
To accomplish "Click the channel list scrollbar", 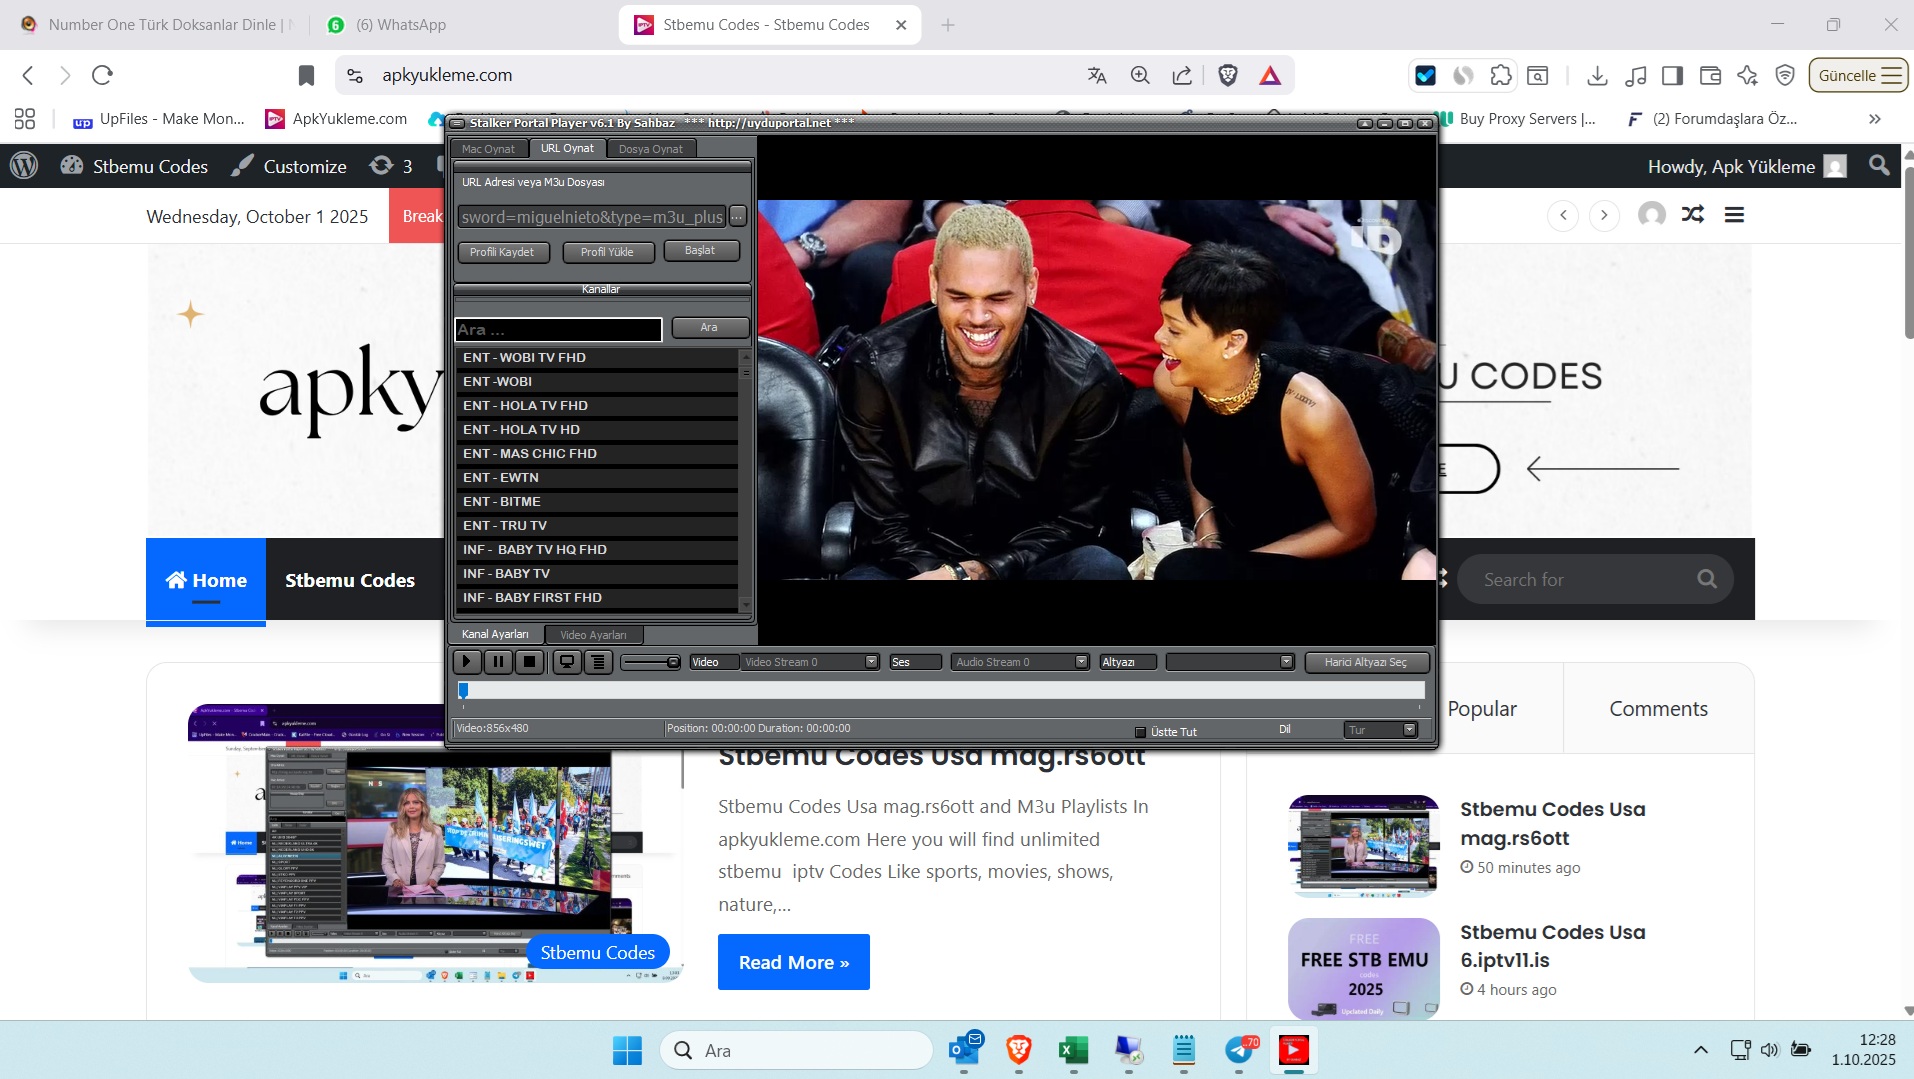I will 745,480.
